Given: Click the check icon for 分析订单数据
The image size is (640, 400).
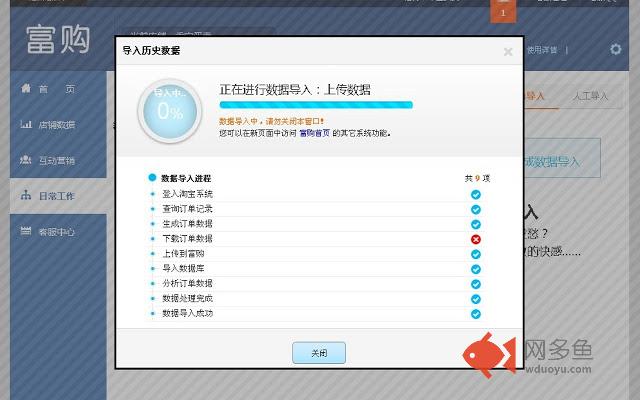Looking at the screenshot, I should pos(476,284).
